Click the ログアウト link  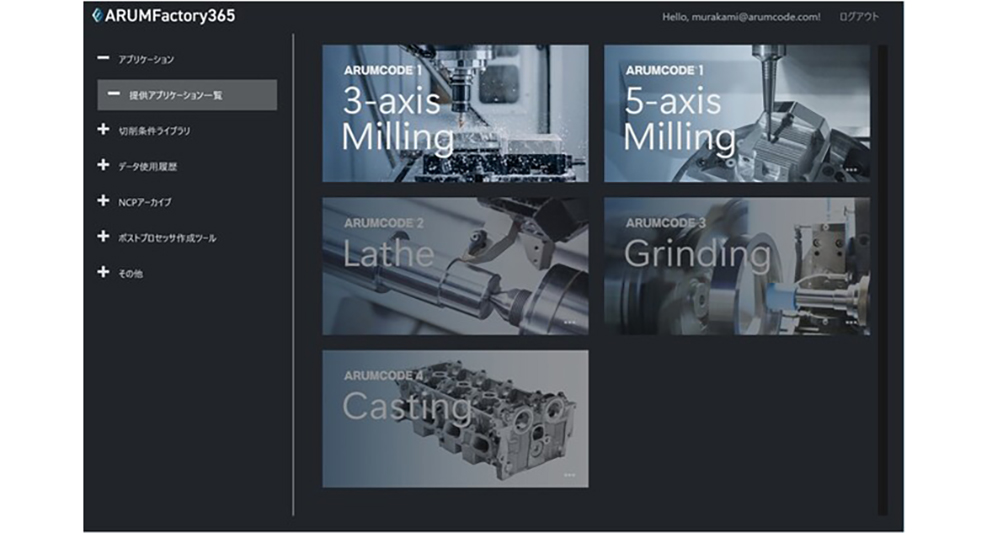tap(859, 16)
